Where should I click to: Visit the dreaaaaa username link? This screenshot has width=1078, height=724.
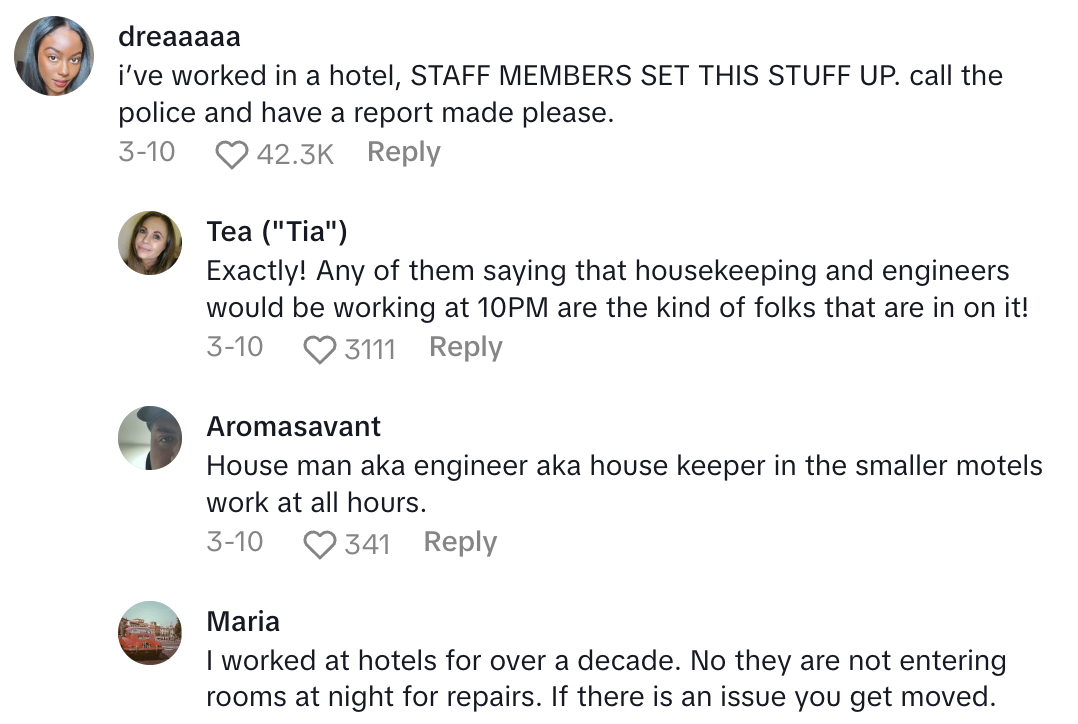point(179,37)
